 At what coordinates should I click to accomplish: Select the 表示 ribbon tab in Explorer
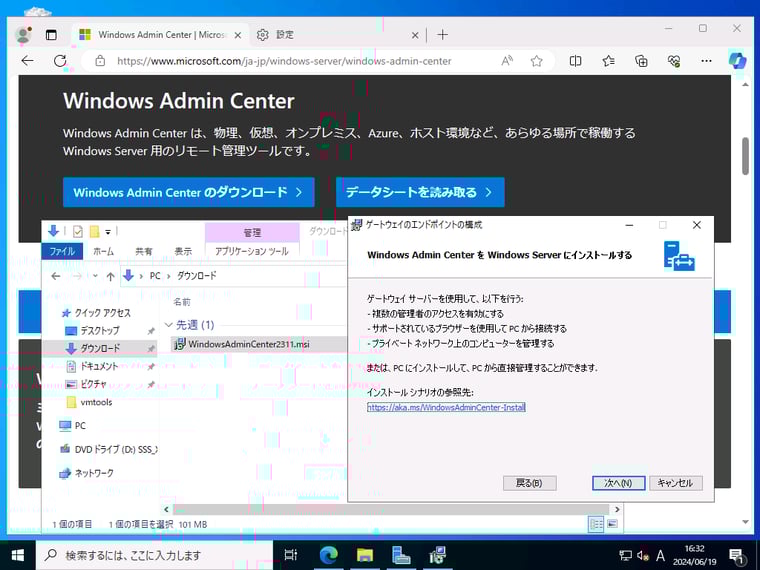click(x=183, y=251)
